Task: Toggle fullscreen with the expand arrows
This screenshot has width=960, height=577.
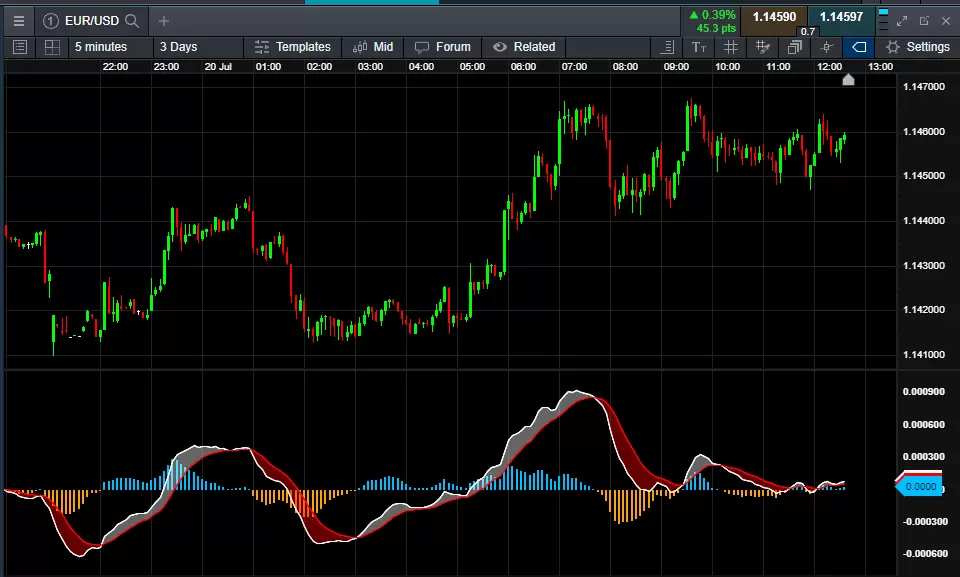Action: (901, 19)
